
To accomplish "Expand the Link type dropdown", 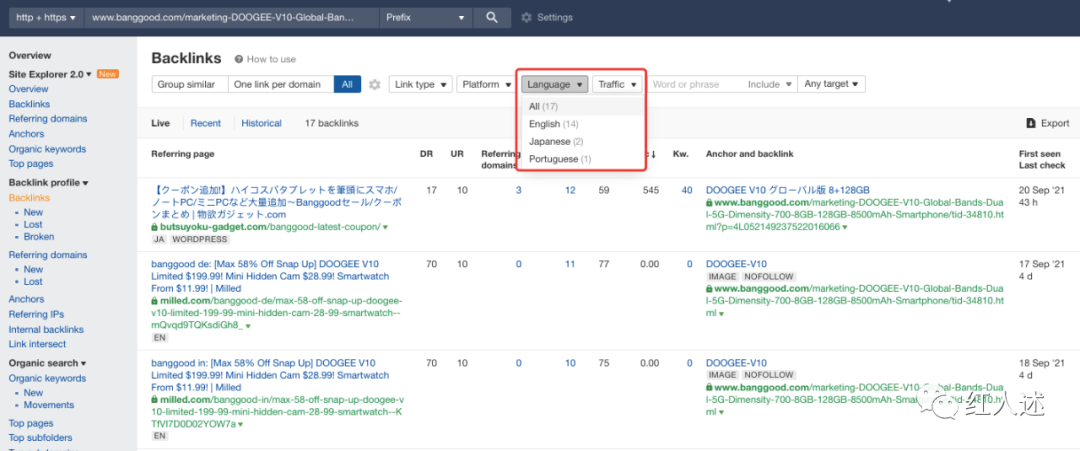I will pos(420,85).
